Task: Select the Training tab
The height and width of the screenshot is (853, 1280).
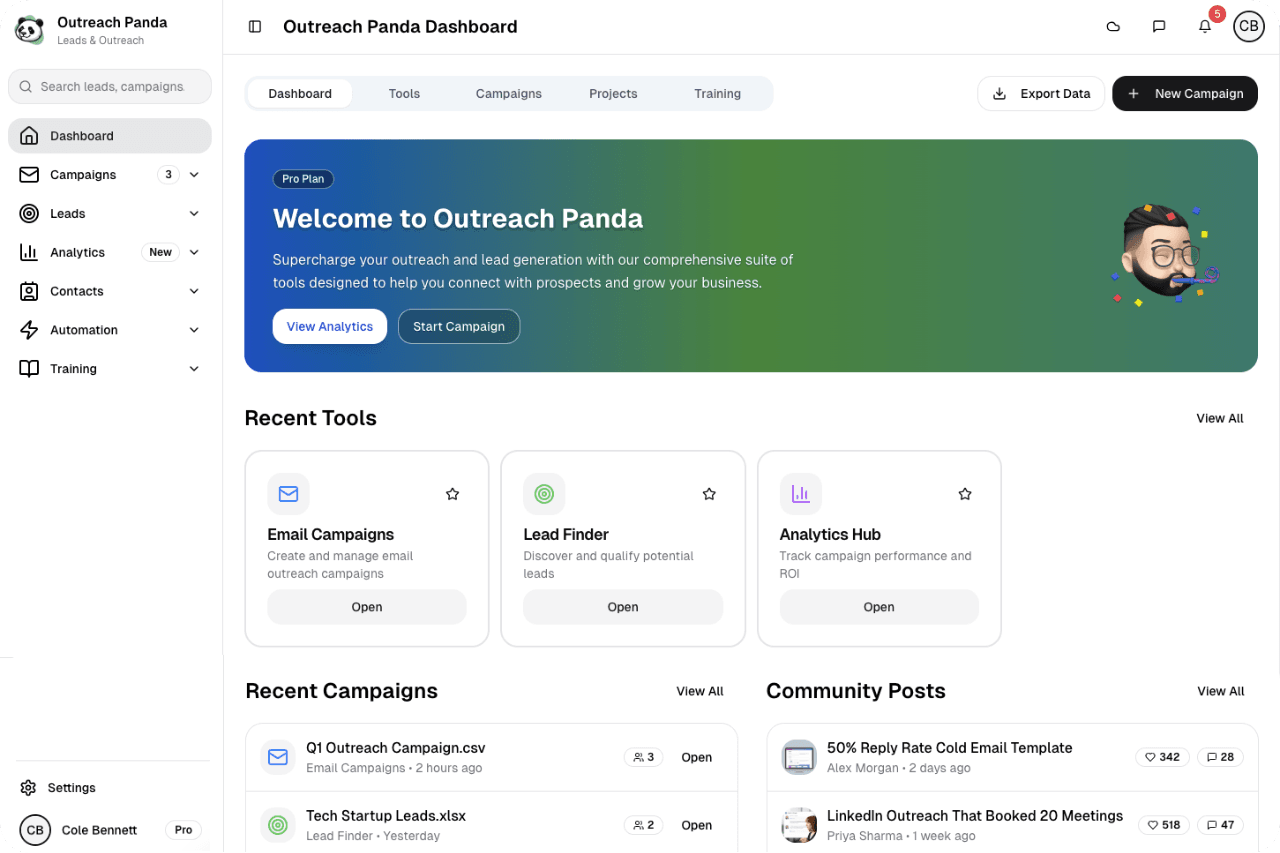Action: pyautogui.click(x=717, y=93)
